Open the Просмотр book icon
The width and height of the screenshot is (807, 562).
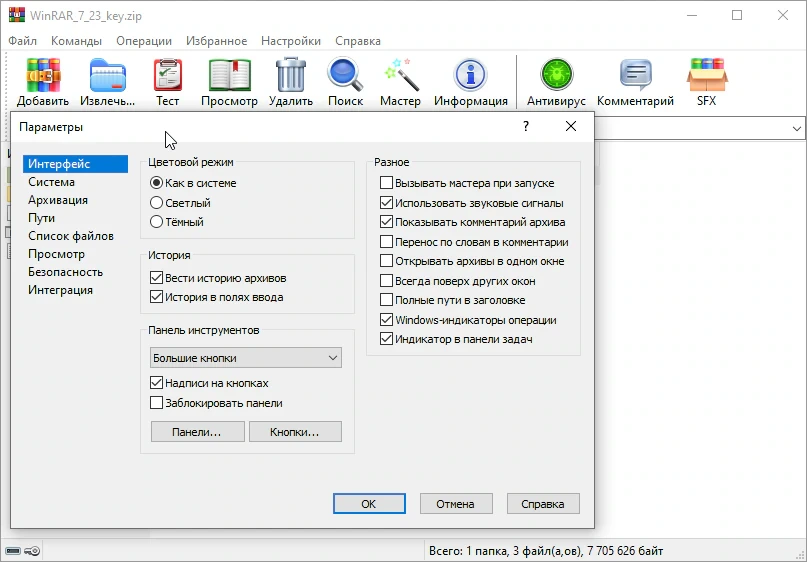(x=230, y=75)
